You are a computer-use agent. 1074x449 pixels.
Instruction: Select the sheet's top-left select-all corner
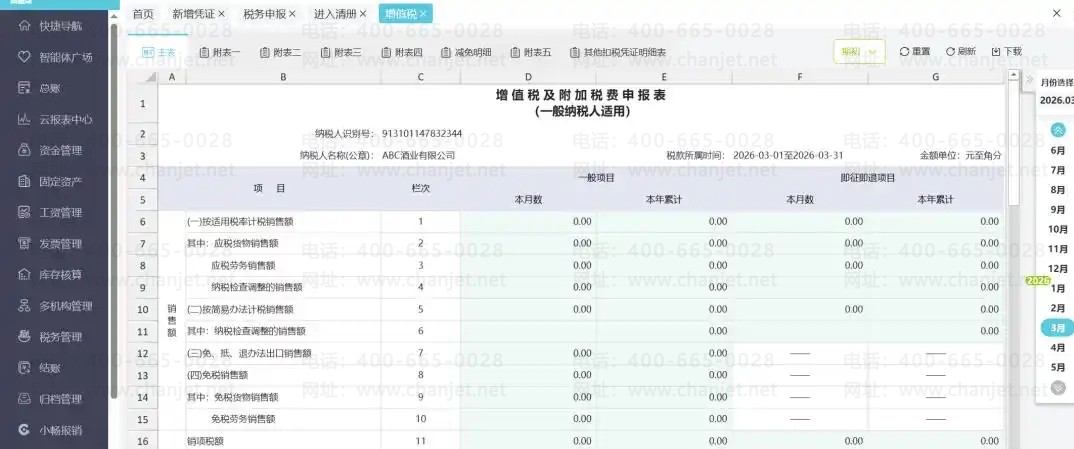click(142, 78)
